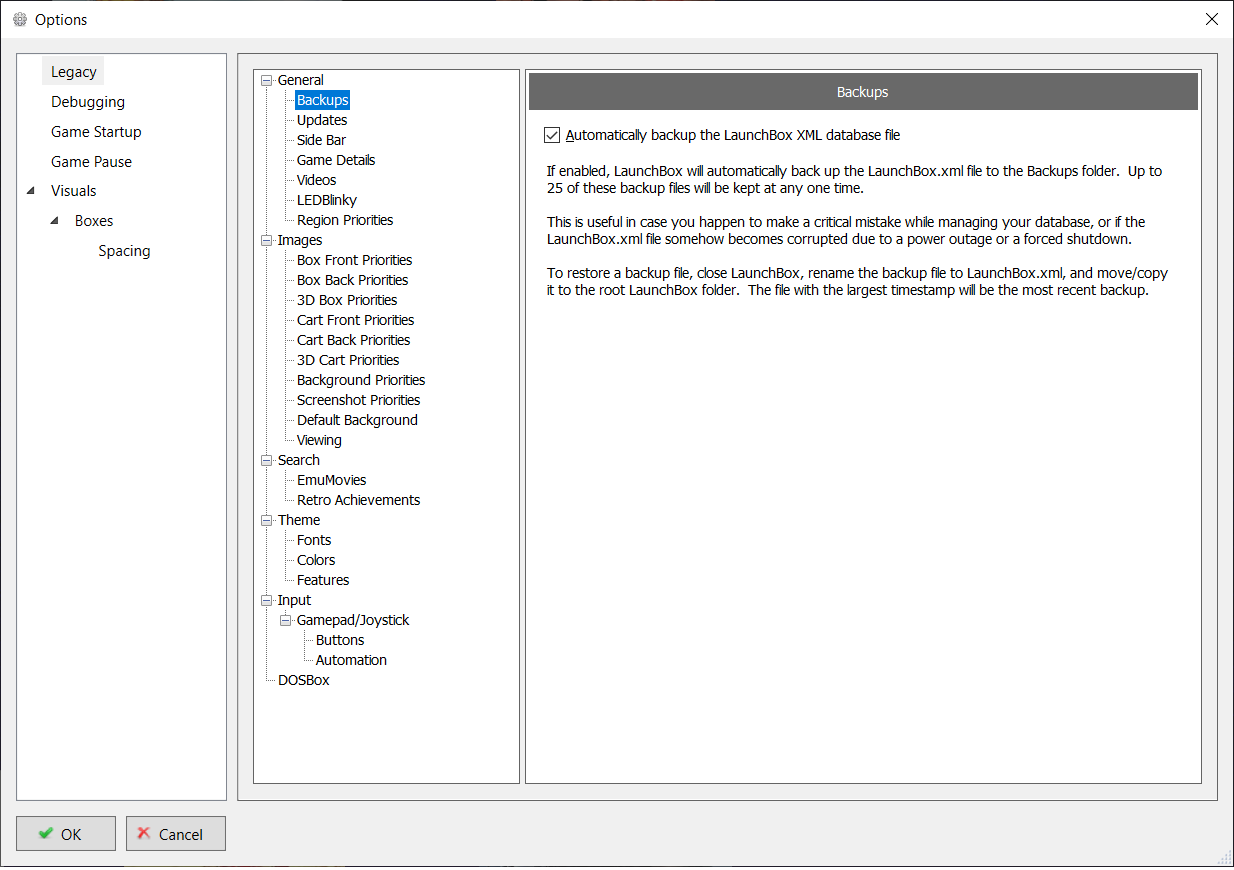
Task: Open the Fonts settings
Action: coord(314,540)
